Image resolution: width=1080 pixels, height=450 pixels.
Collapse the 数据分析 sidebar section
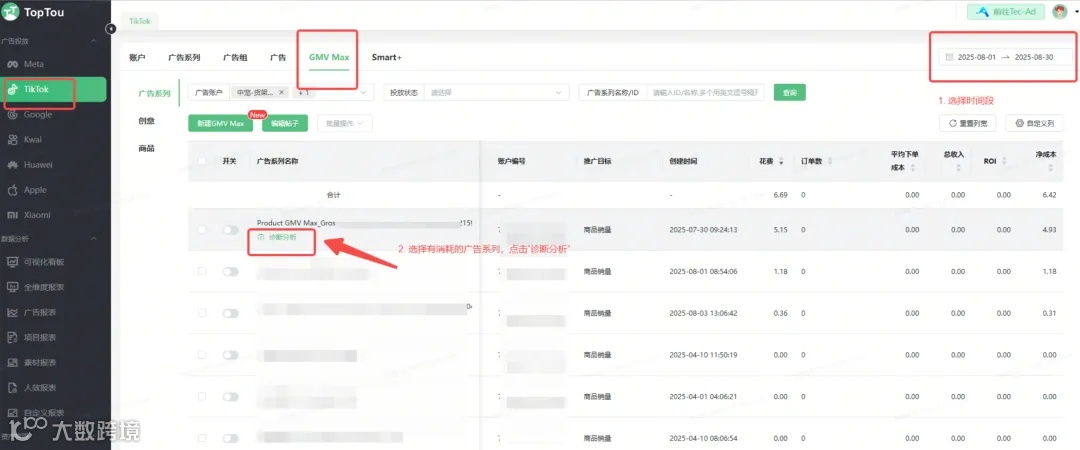point(94,238)
